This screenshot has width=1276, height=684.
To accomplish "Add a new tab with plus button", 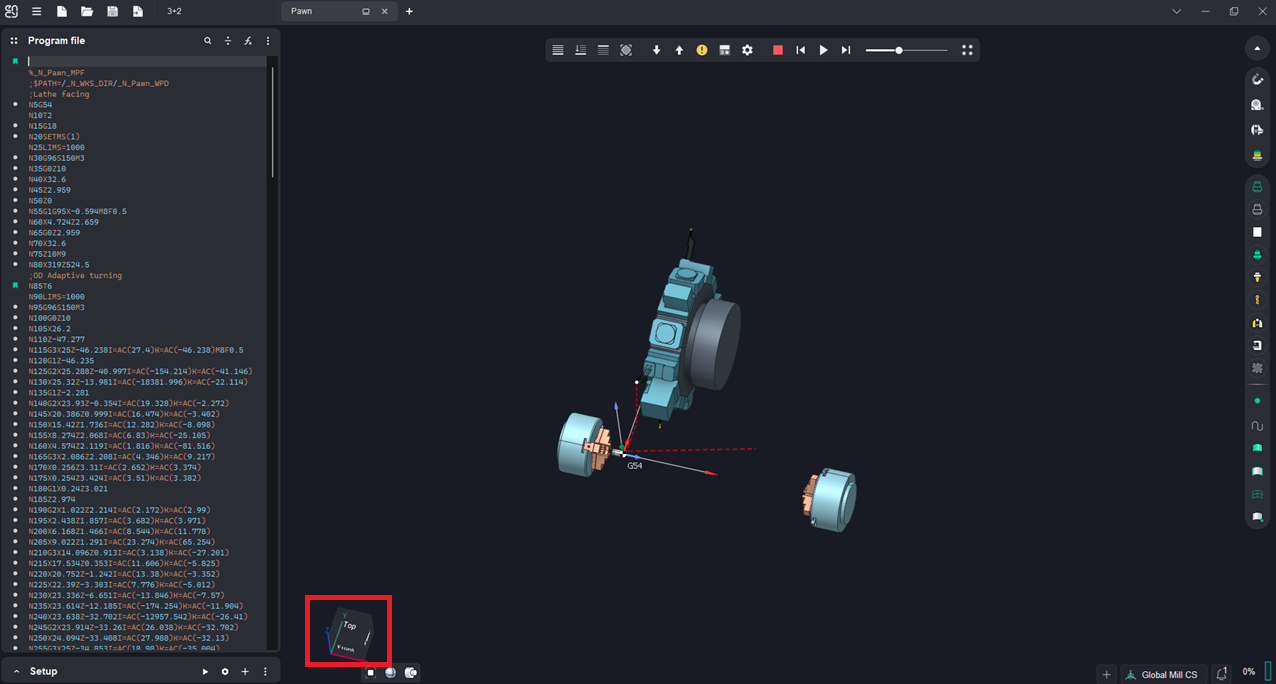I will [409, 11].
